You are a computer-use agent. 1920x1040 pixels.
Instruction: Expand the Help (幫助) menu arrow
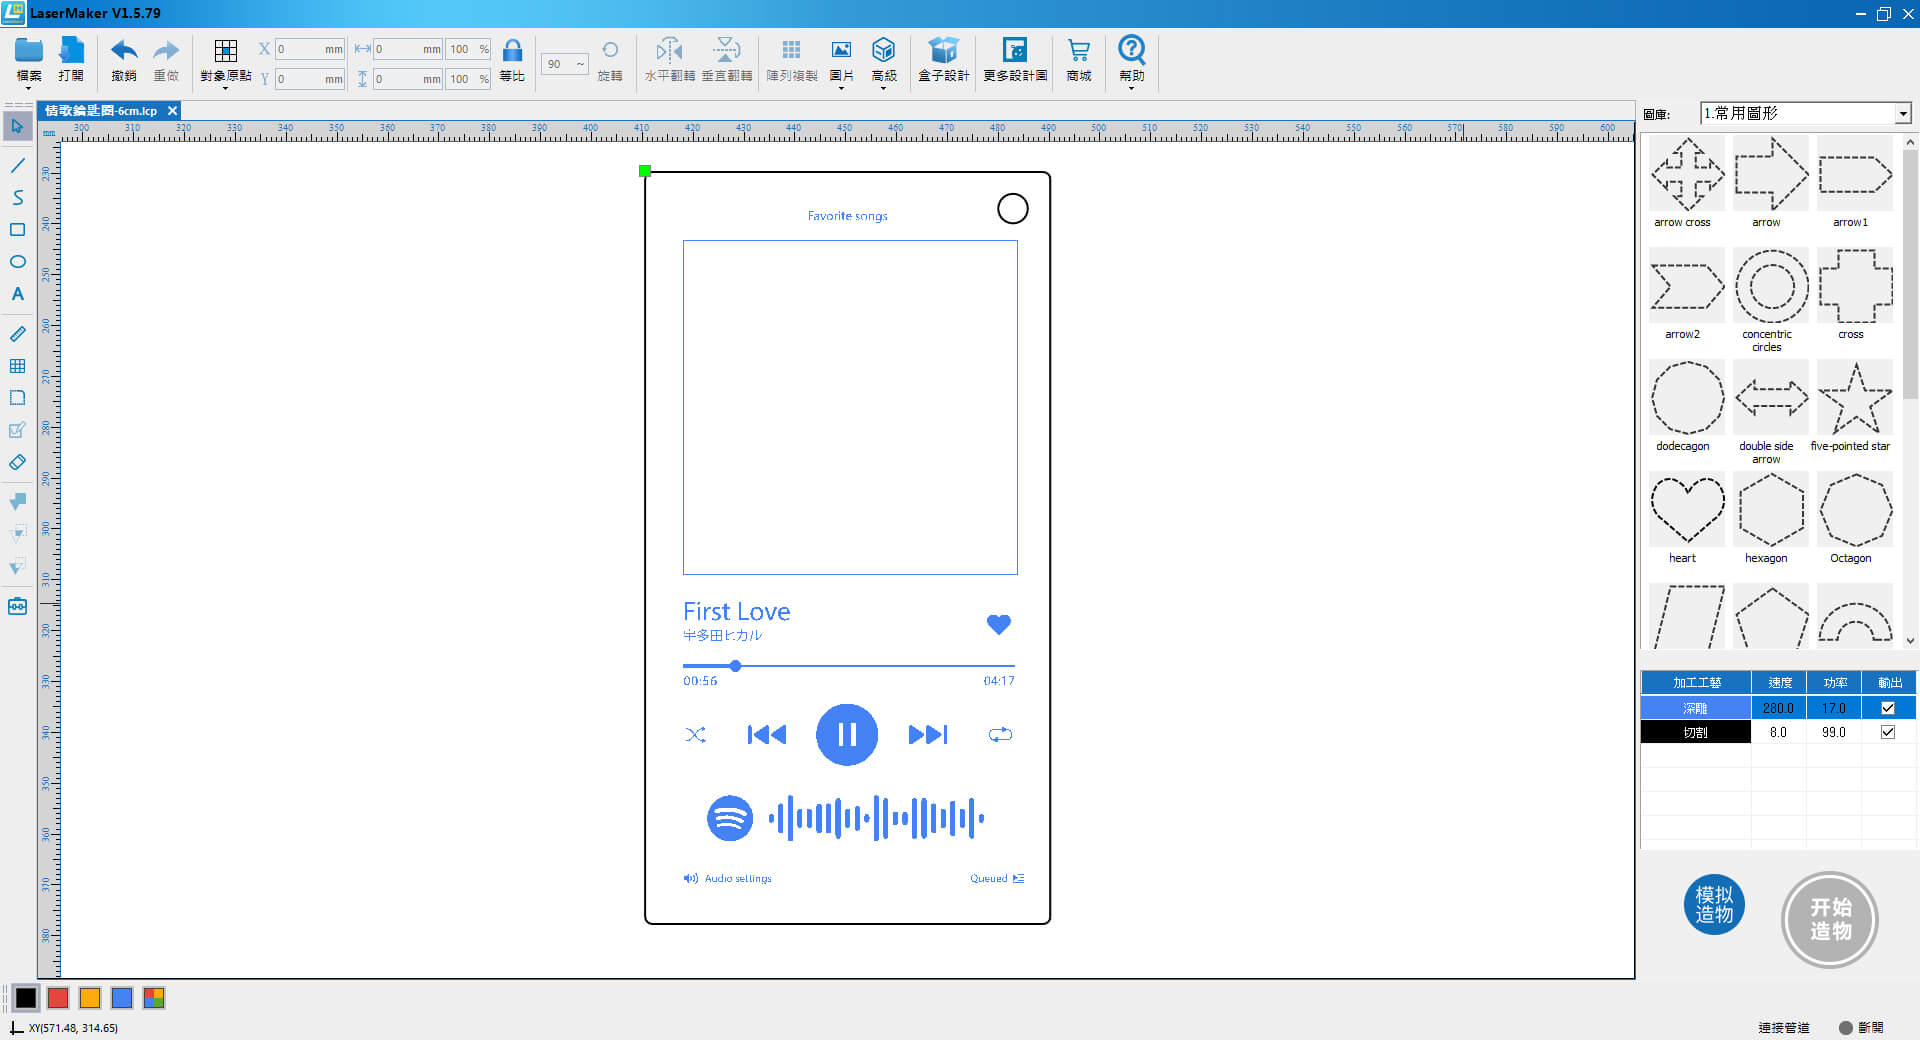[1131, 89]
